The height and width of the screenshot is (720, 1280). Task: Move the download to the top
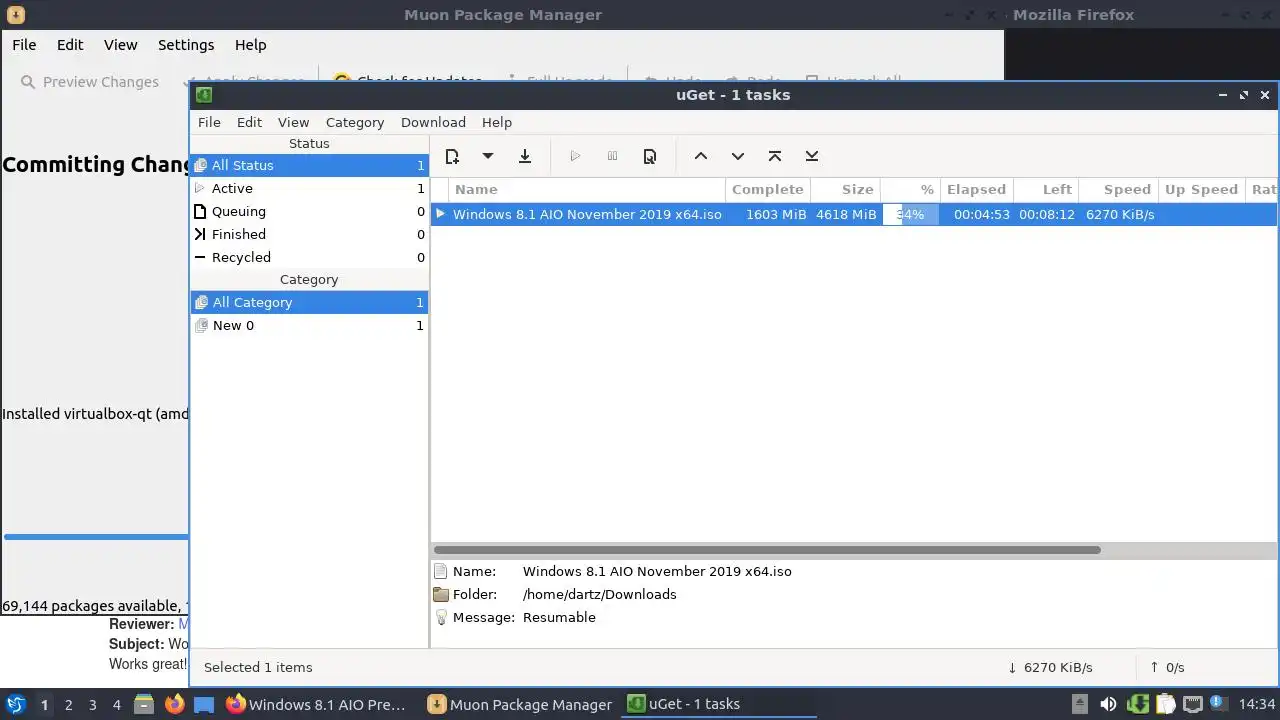[775, 156]
